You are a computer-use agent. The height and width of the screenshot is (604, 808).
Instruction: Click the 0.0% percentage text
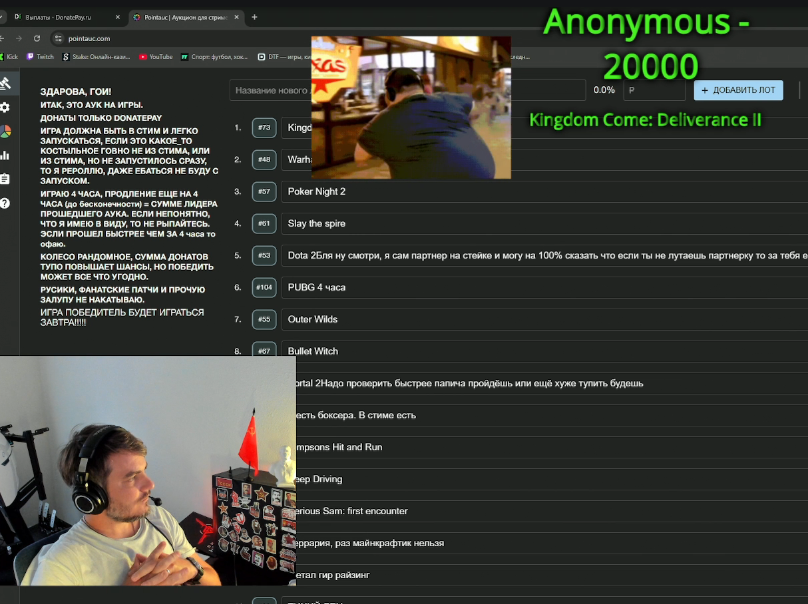point(604,90)
